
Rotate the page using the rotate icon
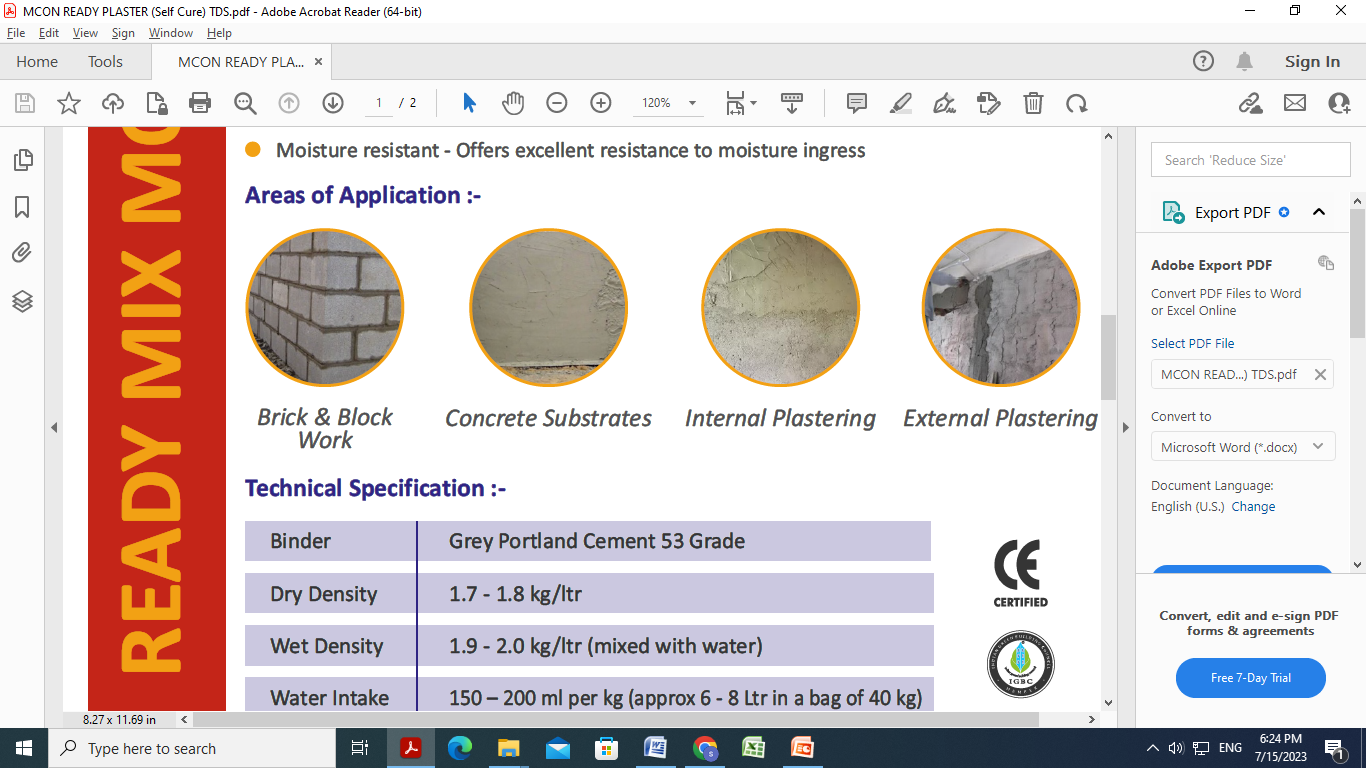(1077, 103)
